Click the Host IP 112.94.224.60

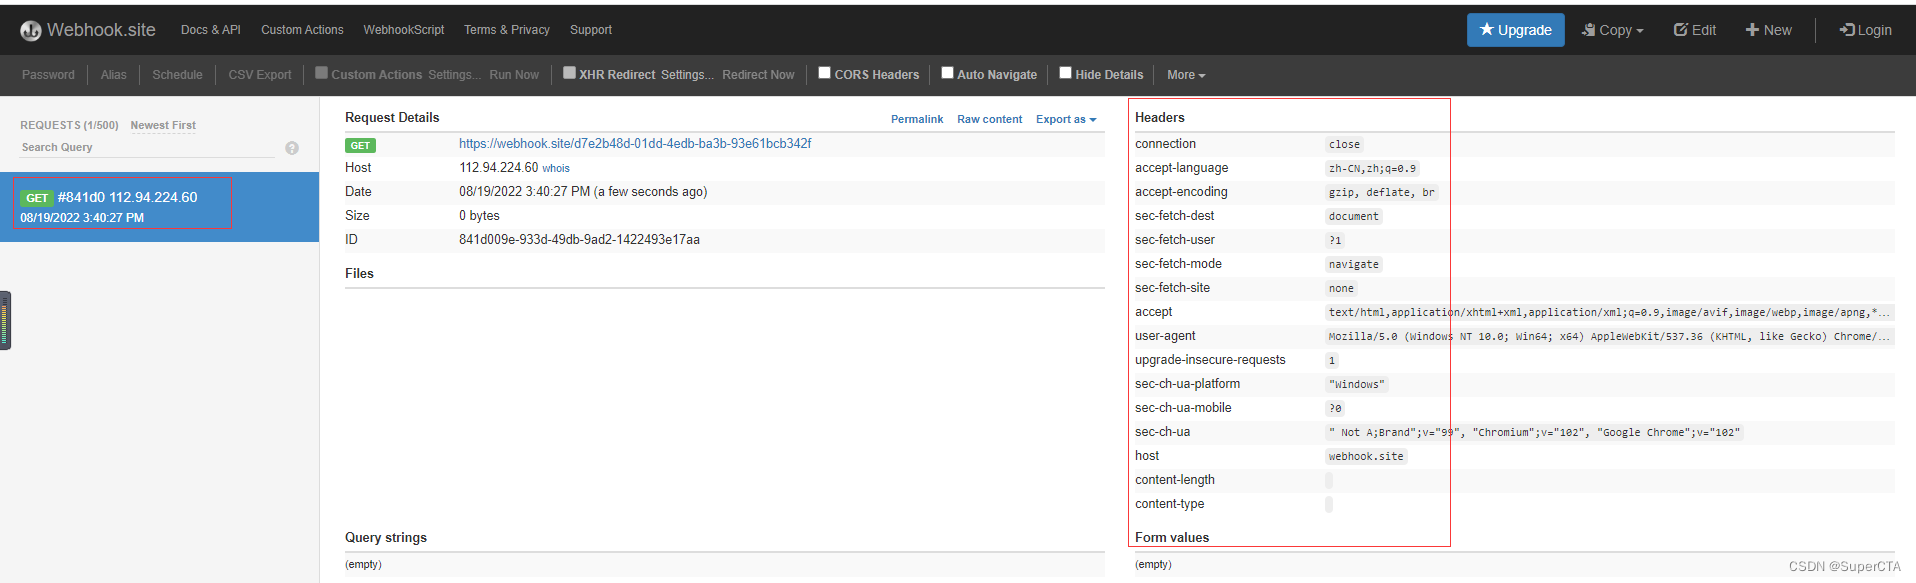pyautogui.click(x=498, y=168)
